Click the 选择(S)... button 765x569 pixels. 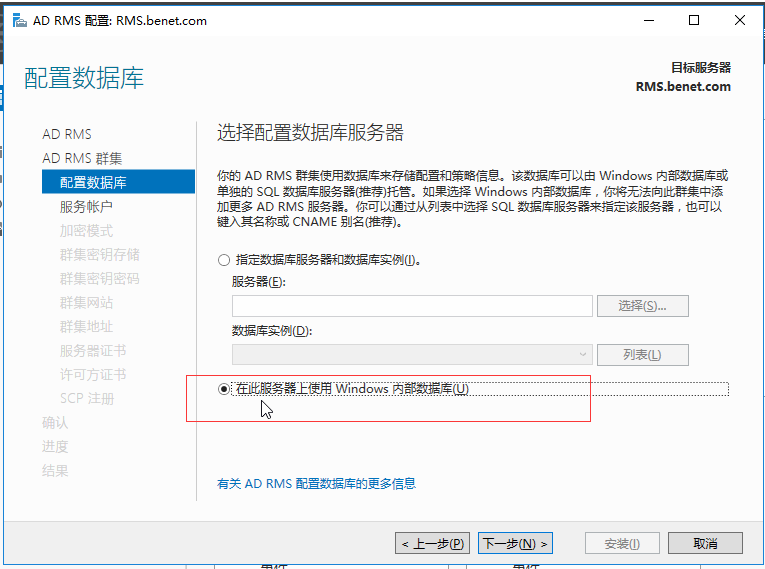click(x=643, y=306)
